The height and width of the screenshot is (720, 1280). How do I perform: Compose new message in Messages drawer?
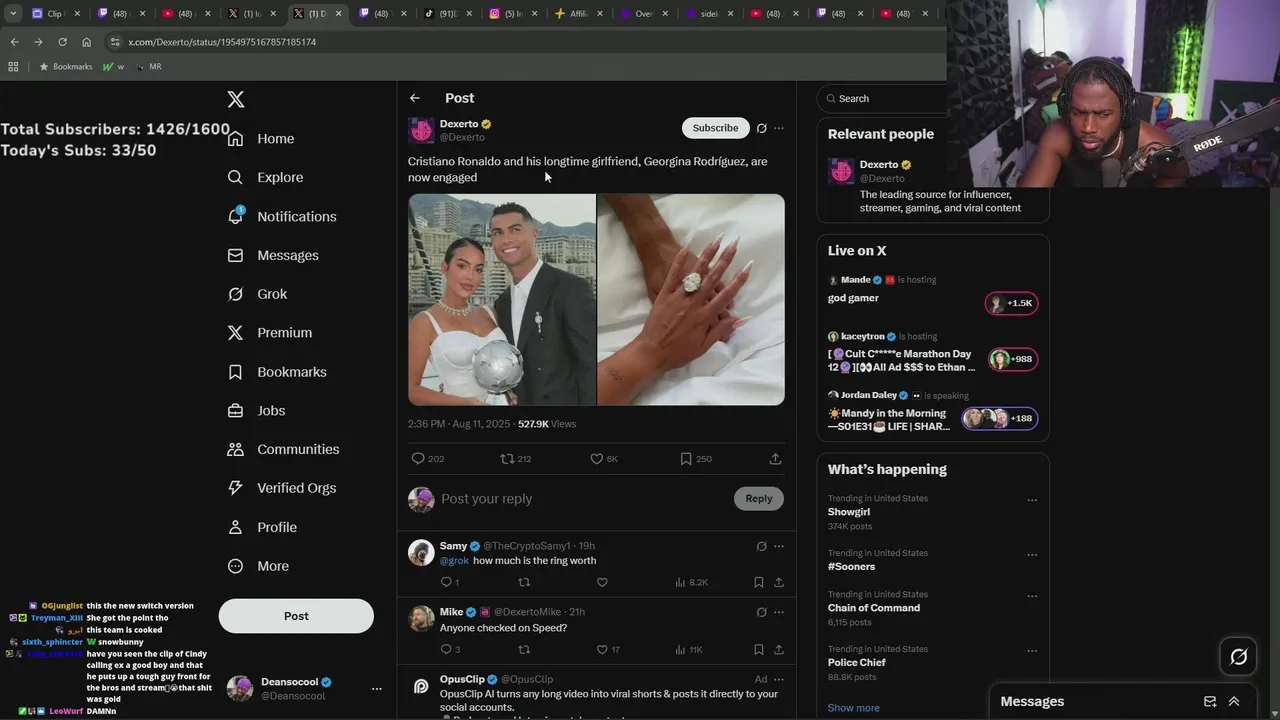1210,702
